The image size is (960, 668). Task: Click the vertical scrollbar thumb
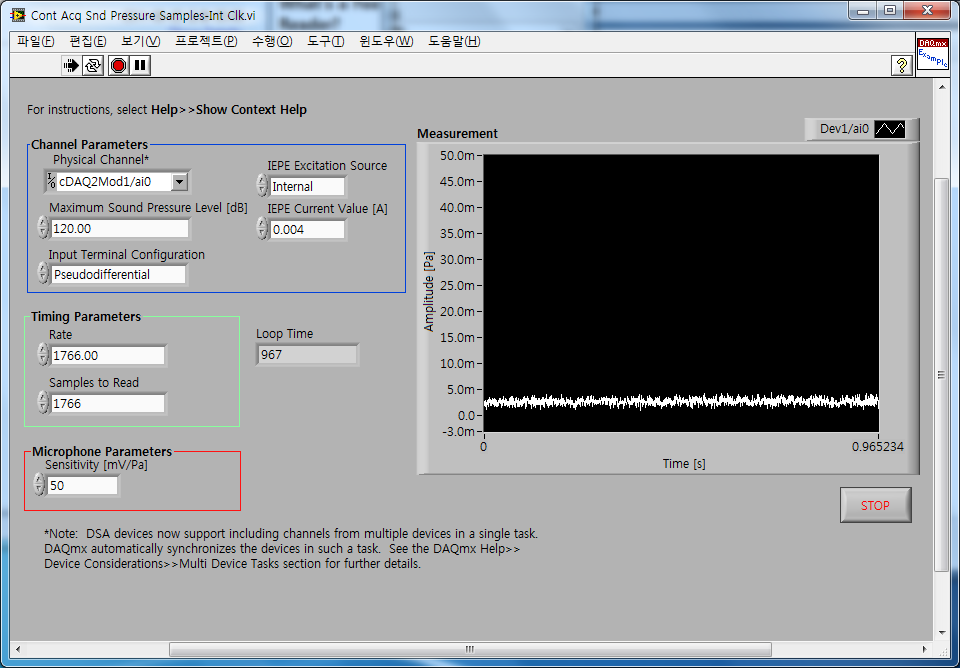click(x=942, y=375)
